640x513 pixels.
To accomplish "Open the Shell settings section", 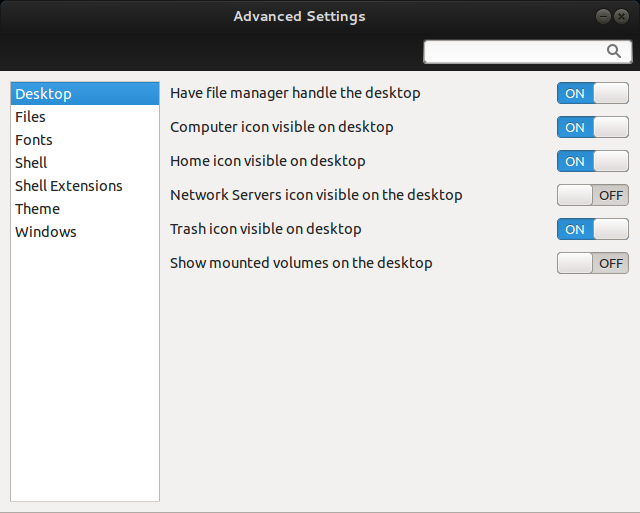I will coord(31,163).
